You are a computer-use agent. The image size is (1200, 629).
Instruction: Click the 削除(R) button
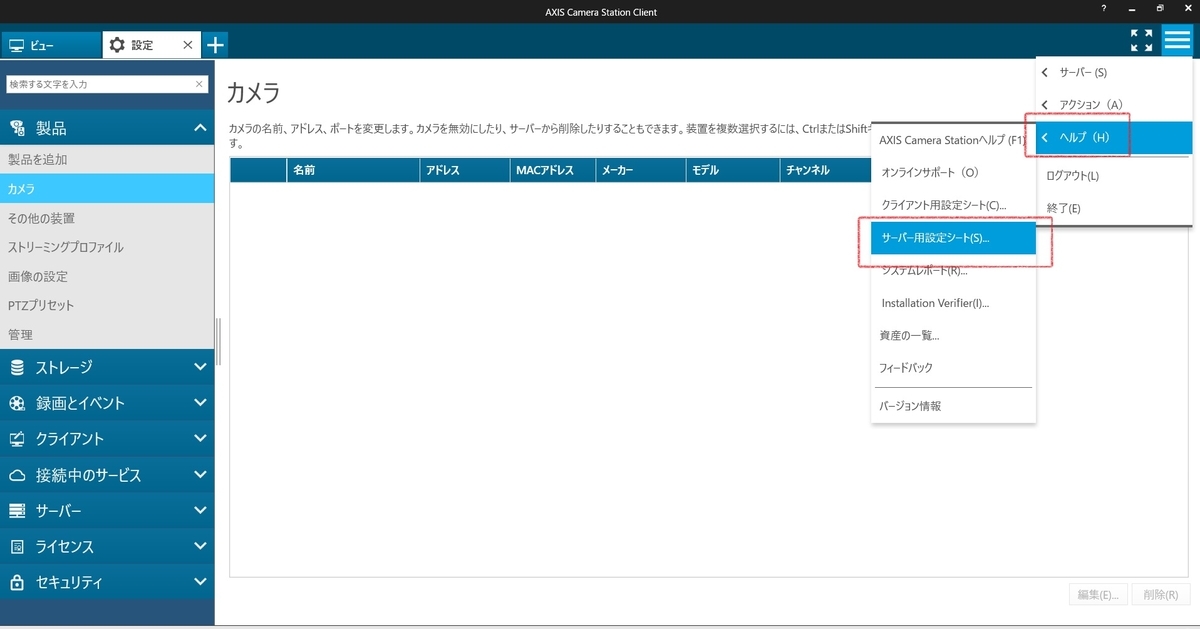pyautogui.click(x=1161, y=594)
